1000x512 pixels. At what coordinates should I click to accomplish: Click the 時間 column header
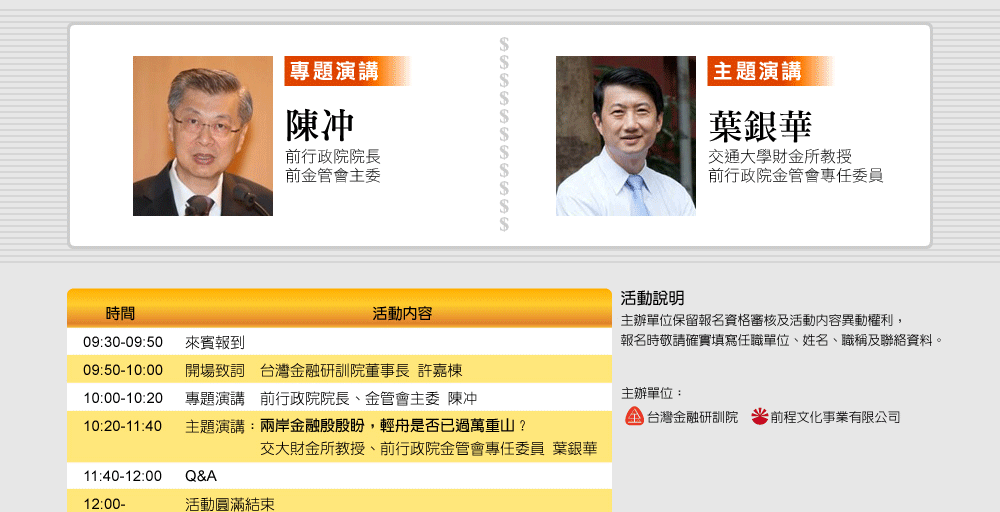click(x=121, y=313)
